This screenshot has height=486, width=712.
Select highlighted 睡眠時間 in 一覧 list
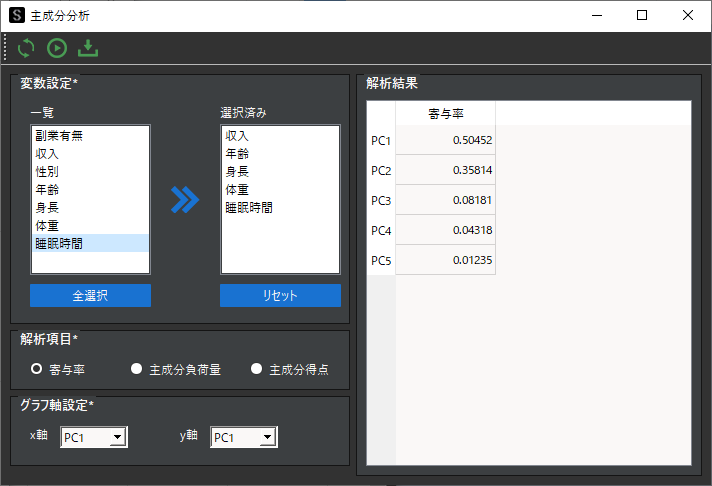[x=90, y=243]
